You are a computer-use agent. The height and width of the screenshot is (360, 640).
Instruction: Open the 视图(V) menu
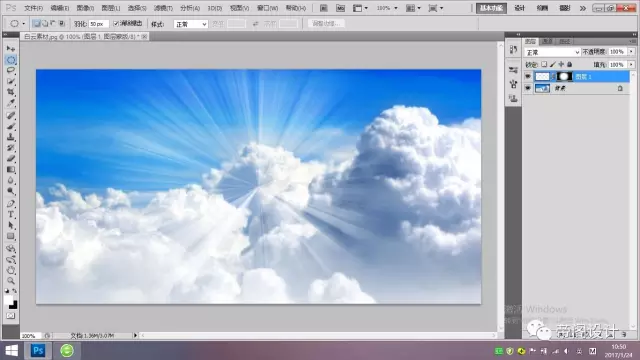pyautogui.click(x=240, y=8)
